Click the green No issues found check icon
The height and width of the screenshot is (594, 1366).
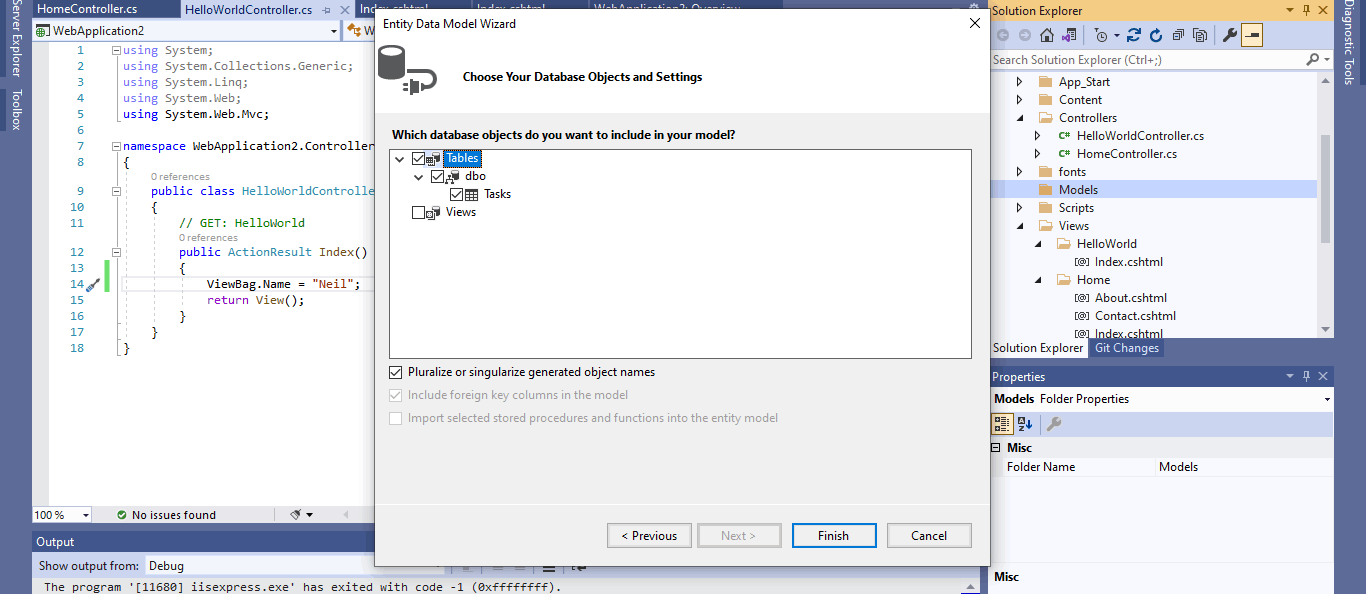(x=122, y=515)
